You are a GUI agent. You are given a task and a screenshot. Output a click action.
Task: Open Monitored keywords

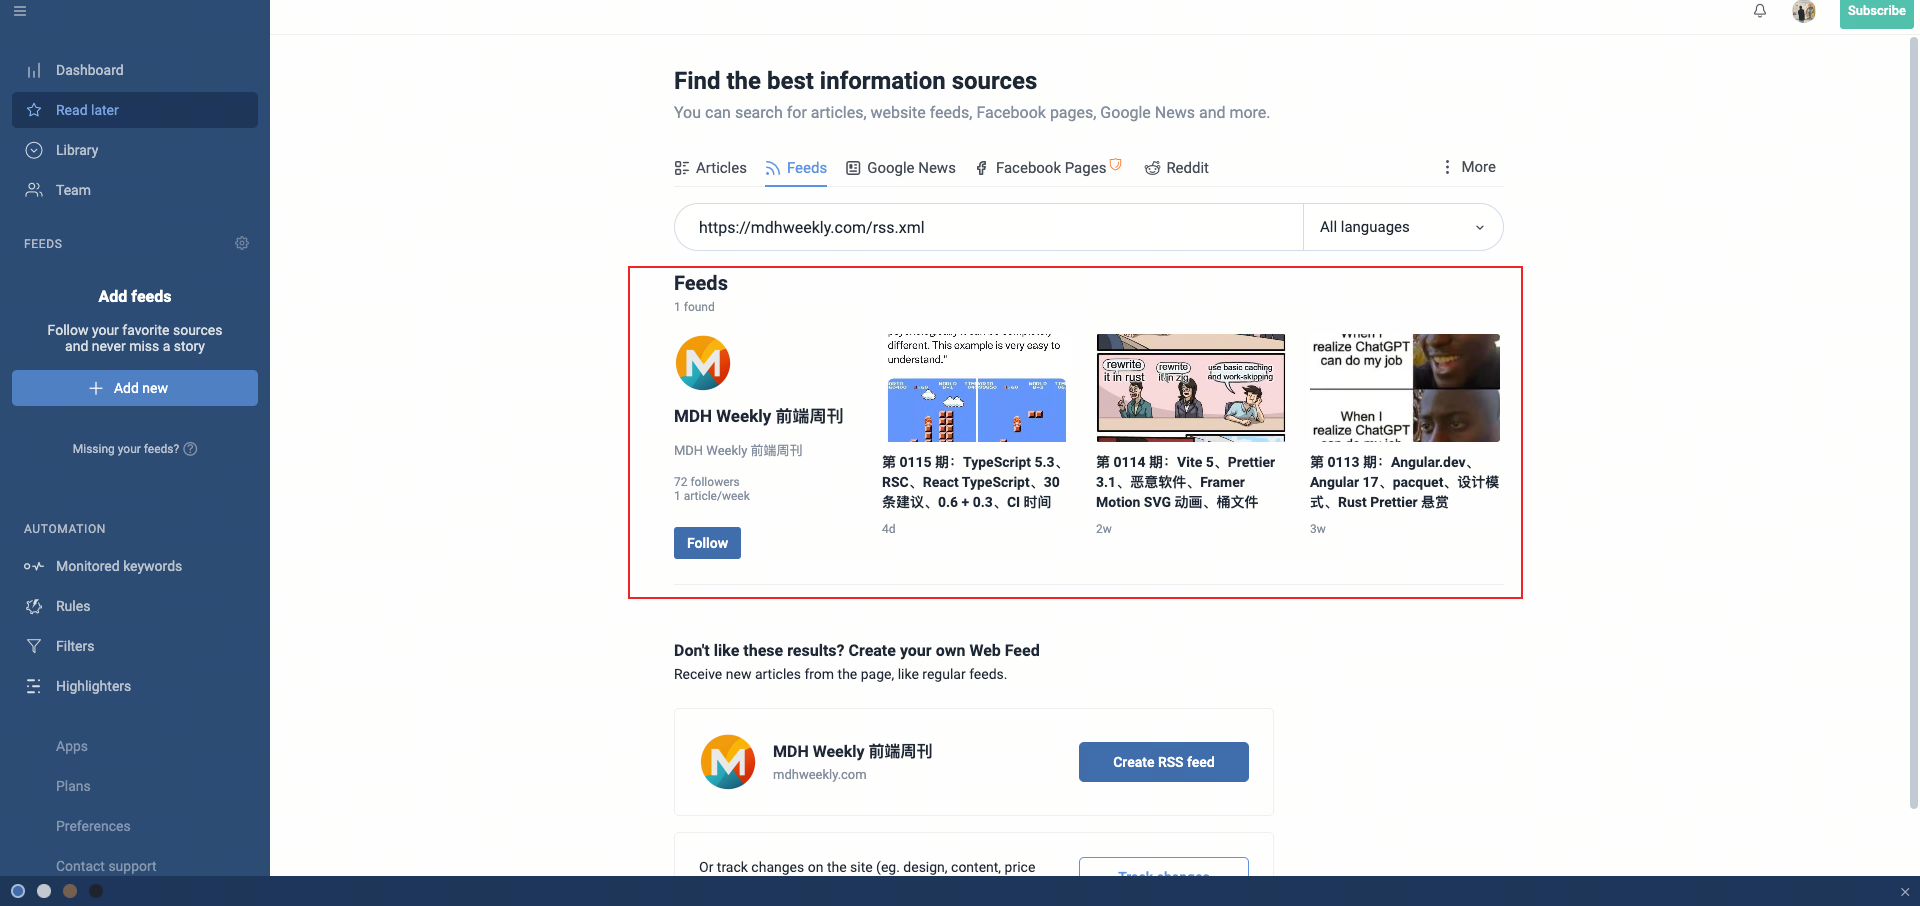coord(119,566)
